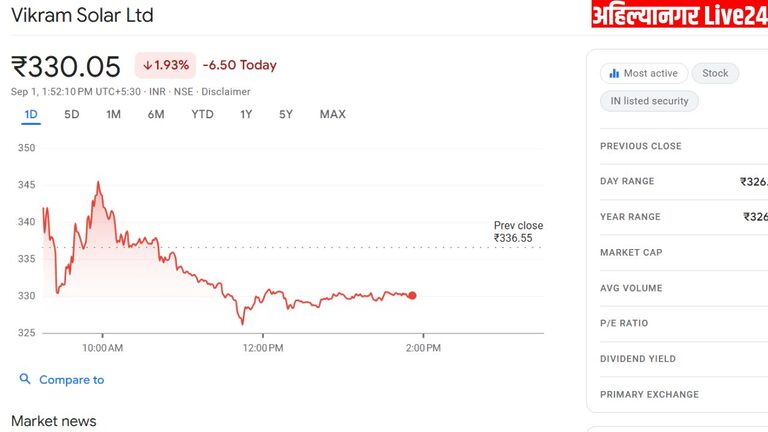
Task: Show the 1Y price history
Action: [x=246, y=114]
